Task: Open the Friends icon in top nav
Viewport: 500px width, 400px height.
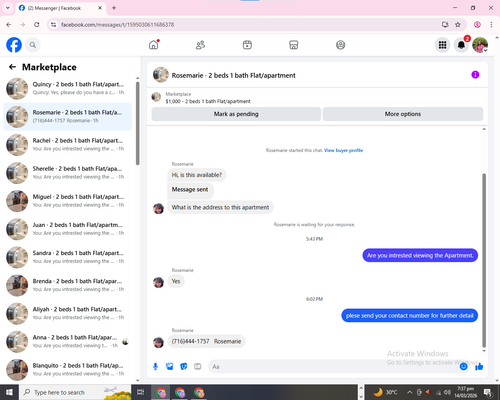Action: 200,45
